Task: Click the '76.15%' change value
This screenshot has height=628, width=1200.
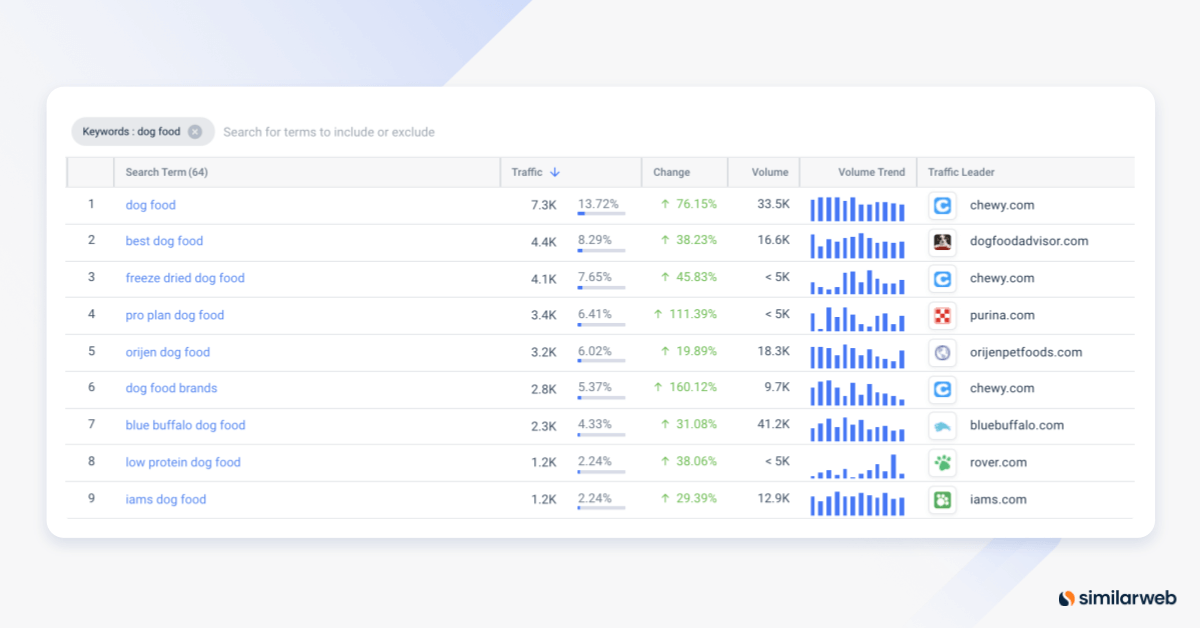Action: tap(696, 204)
